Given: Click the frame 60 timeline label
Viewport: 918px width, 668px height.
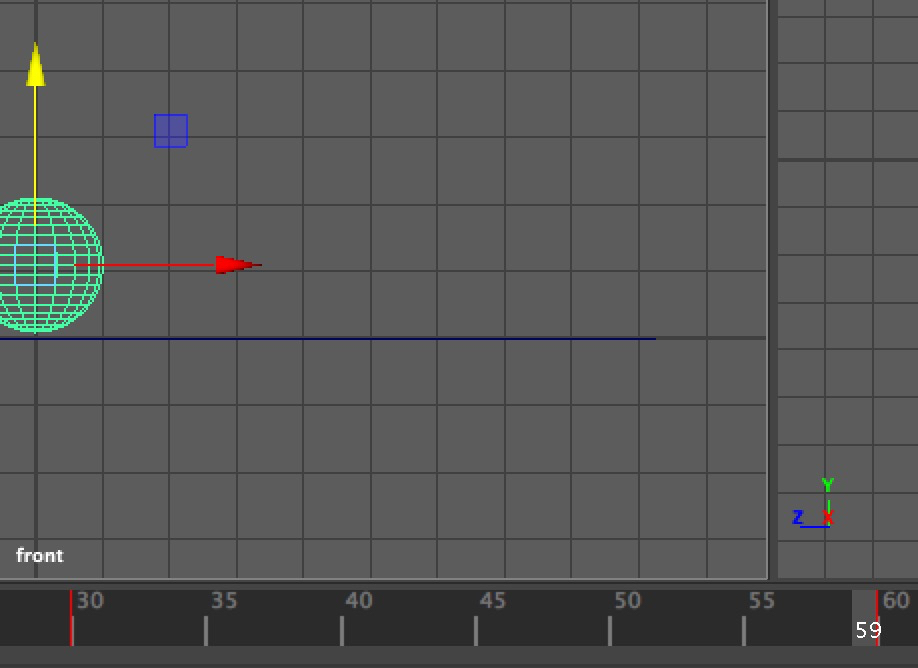Looking at the screenshot, I should (896, 600).
